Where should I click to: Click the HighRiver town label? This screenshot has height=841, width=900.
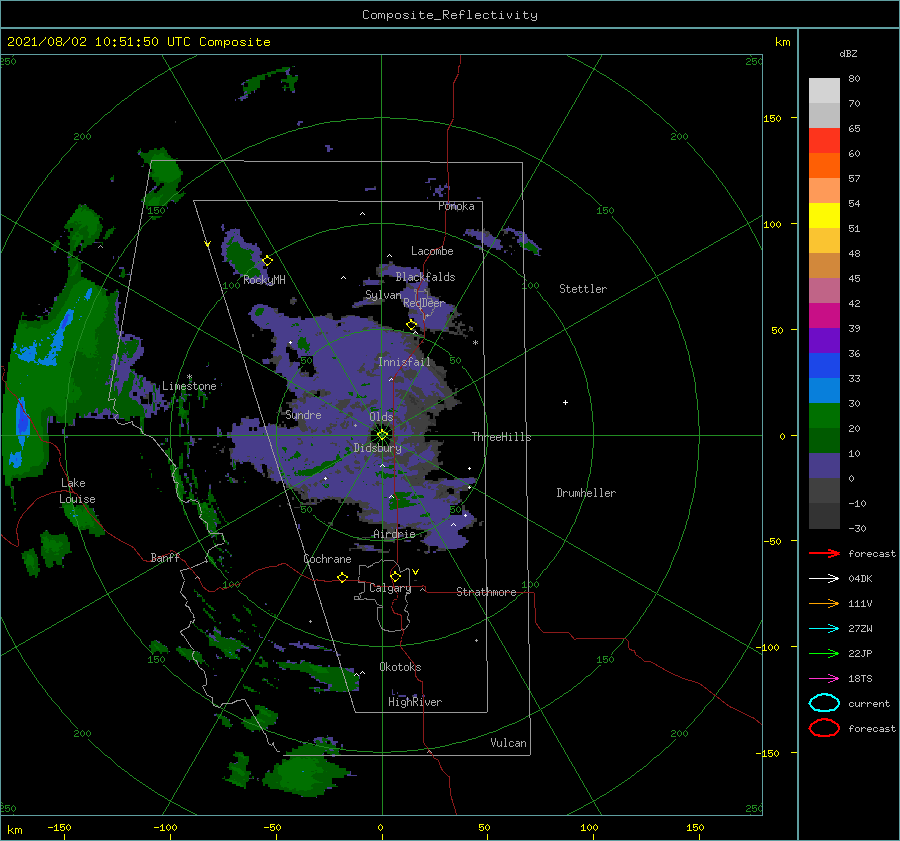415,702
